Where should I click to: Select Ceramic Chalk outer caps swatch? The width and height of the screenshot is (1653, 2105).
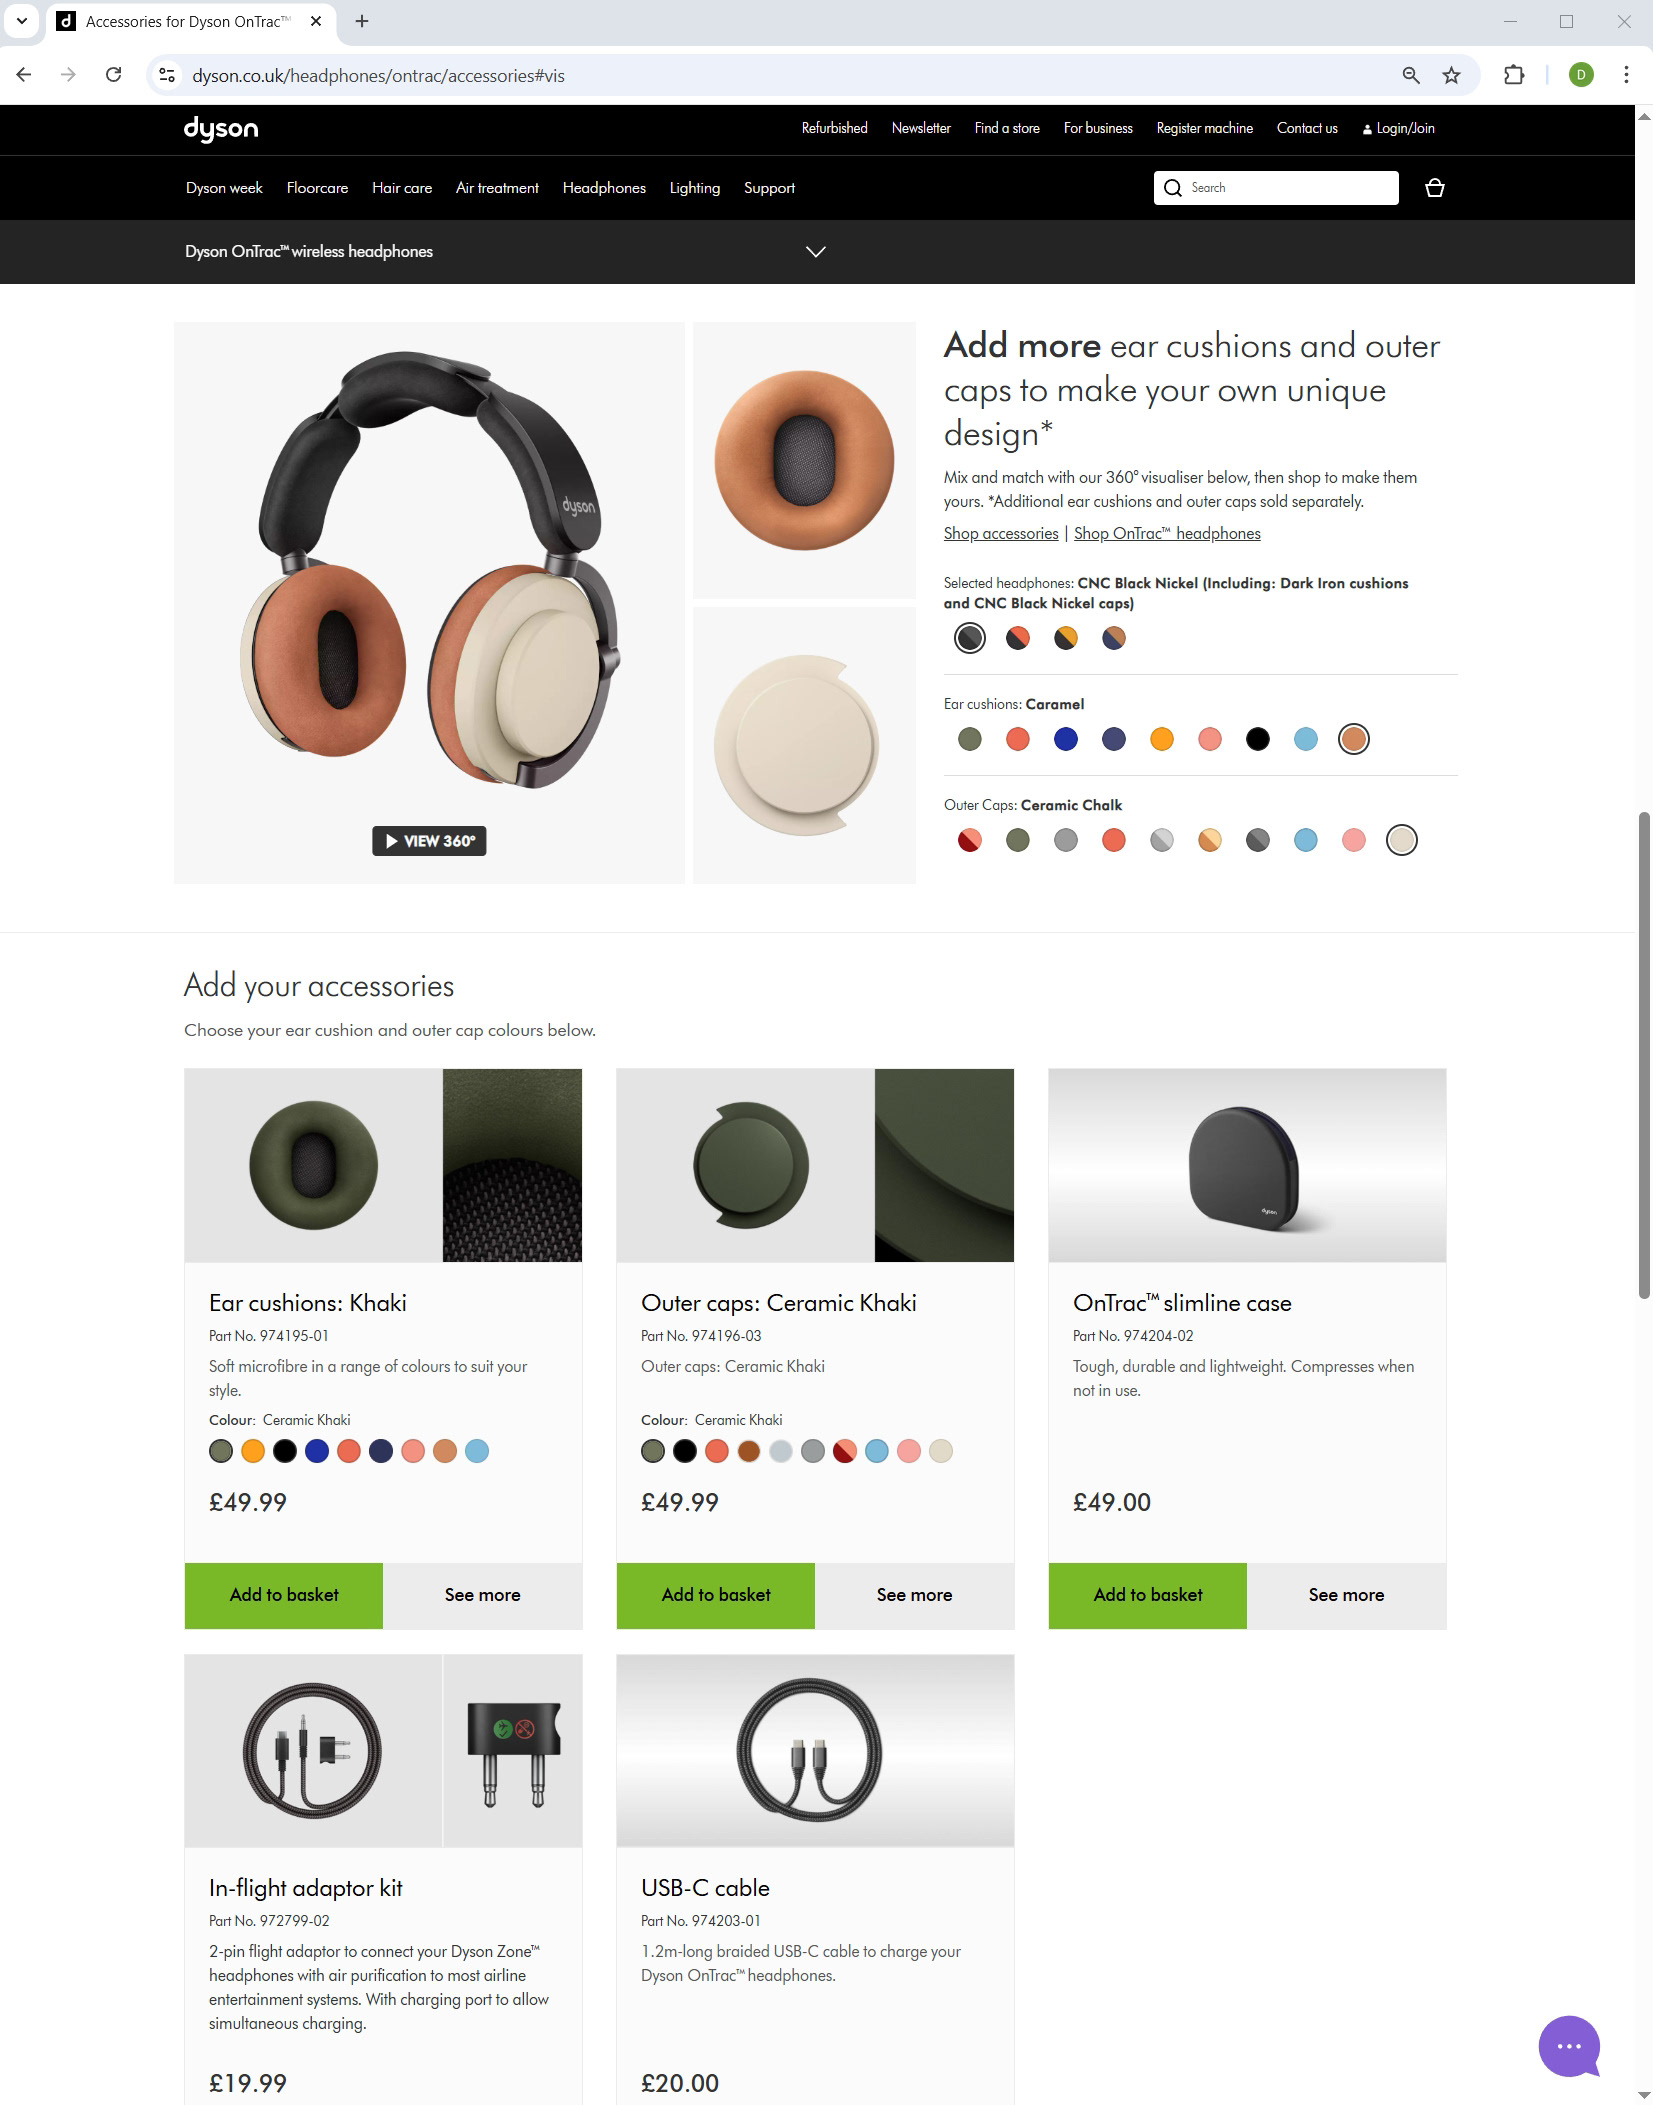[x=1401, y=840]
